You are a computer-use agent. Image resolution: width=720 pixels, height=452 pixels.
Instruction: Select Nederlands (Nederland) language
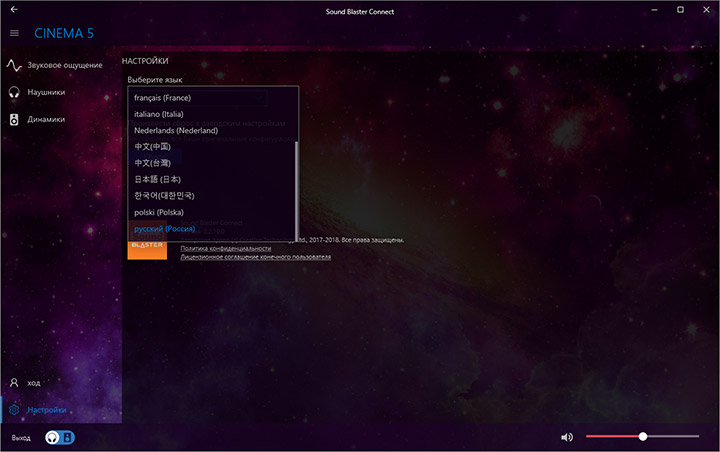(x=213, y=130)
